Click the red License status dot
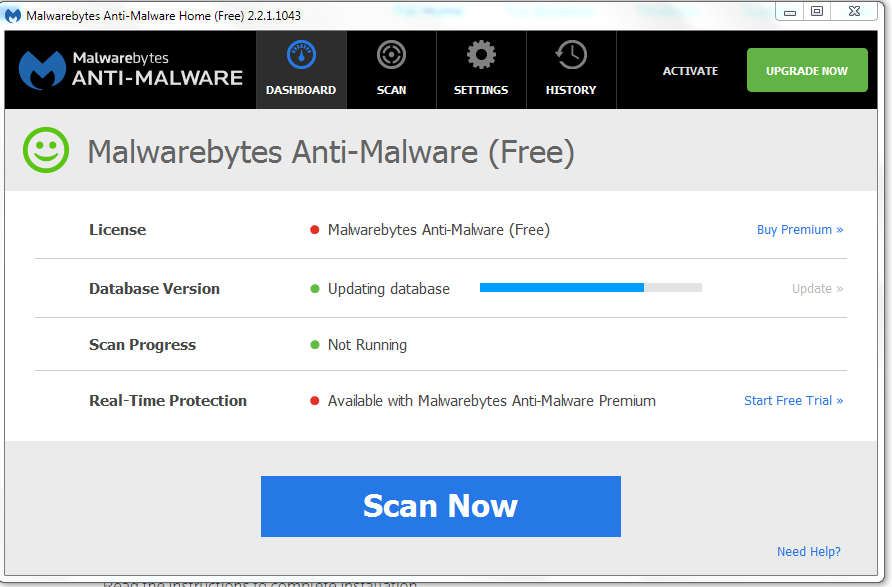This screenshot has width=892, height=587. coord(314,230)
